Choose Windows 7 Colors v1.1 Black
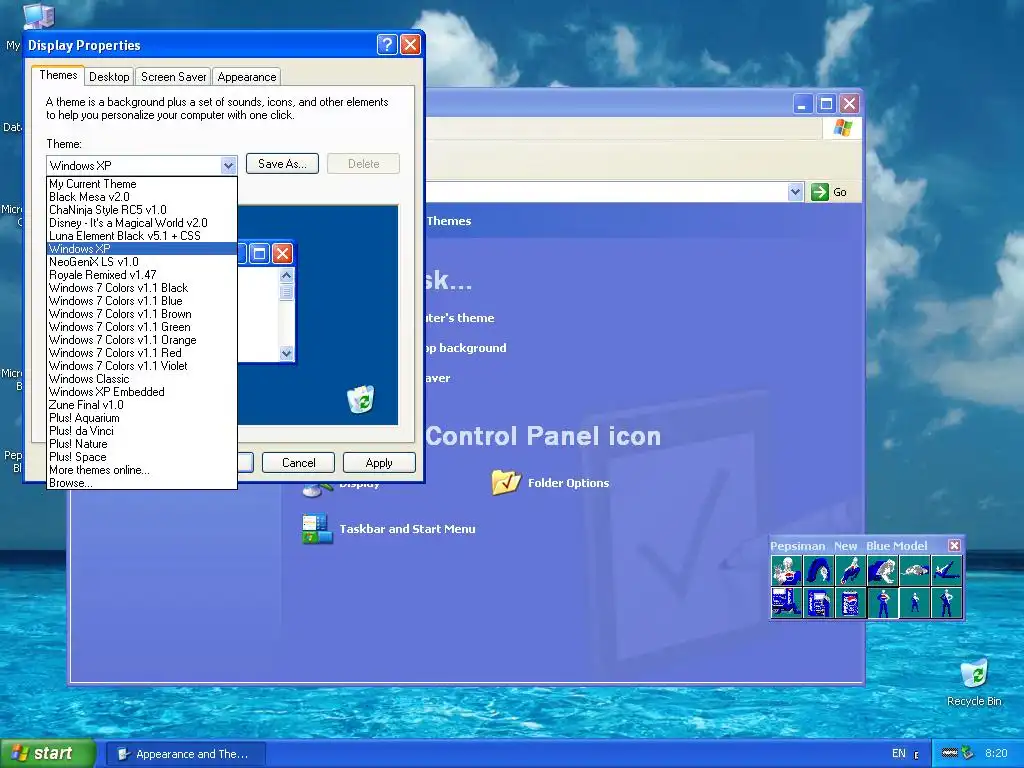This screenshot has height=768, width=1024. pos(142,288)
